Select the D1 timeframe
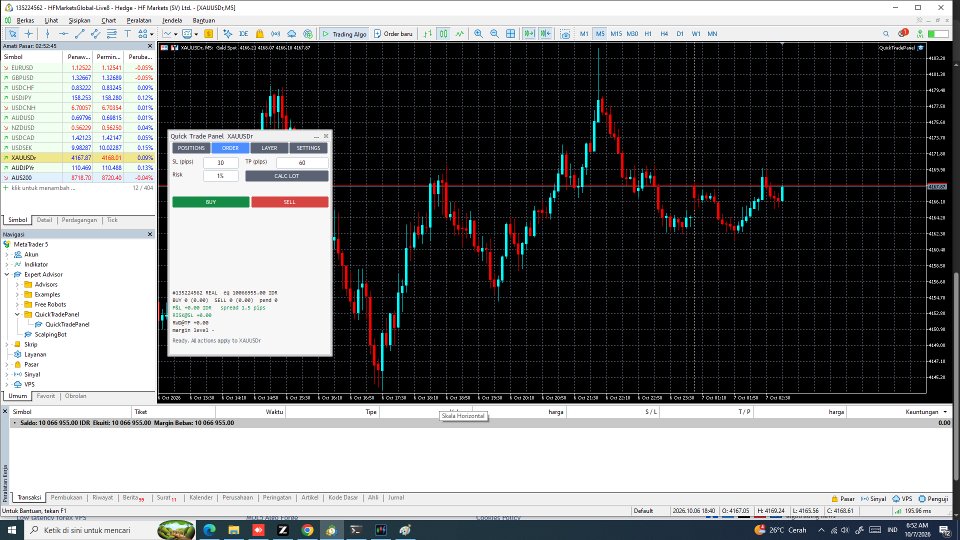The image size is (960, 540). coord(680,34)
